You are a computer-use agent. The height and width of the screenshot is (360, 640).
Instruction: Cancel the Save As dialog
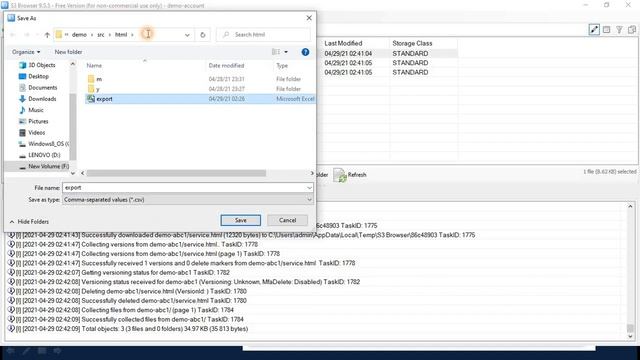287,220
